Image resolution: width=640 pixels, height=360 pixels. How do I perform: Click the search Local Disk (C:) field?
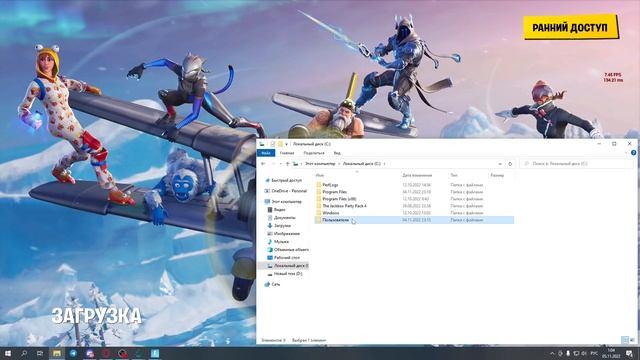pos(576,164)
